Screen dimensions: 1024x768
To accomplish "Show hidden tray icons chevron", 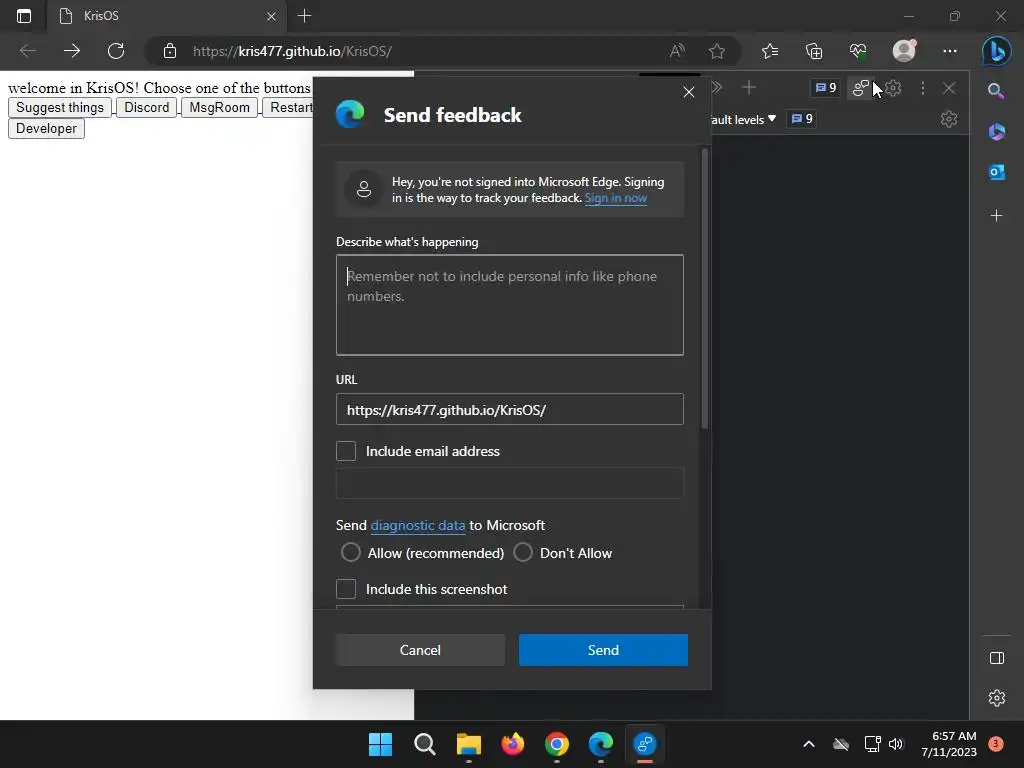I will click(x=808, y=744).
